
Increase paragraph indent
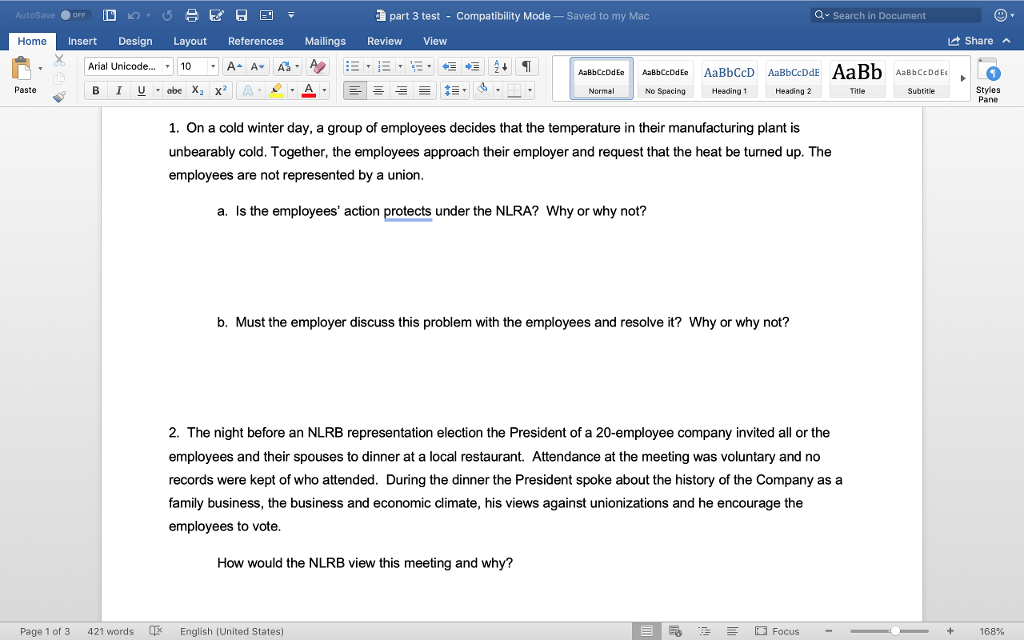[x=472, y=67]
